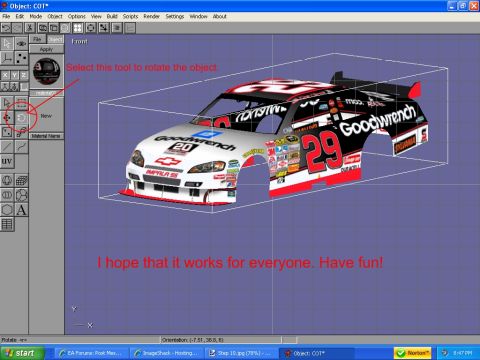Click the New material slot
Viewport: 480px width, 360px height.
pos(46,115)
